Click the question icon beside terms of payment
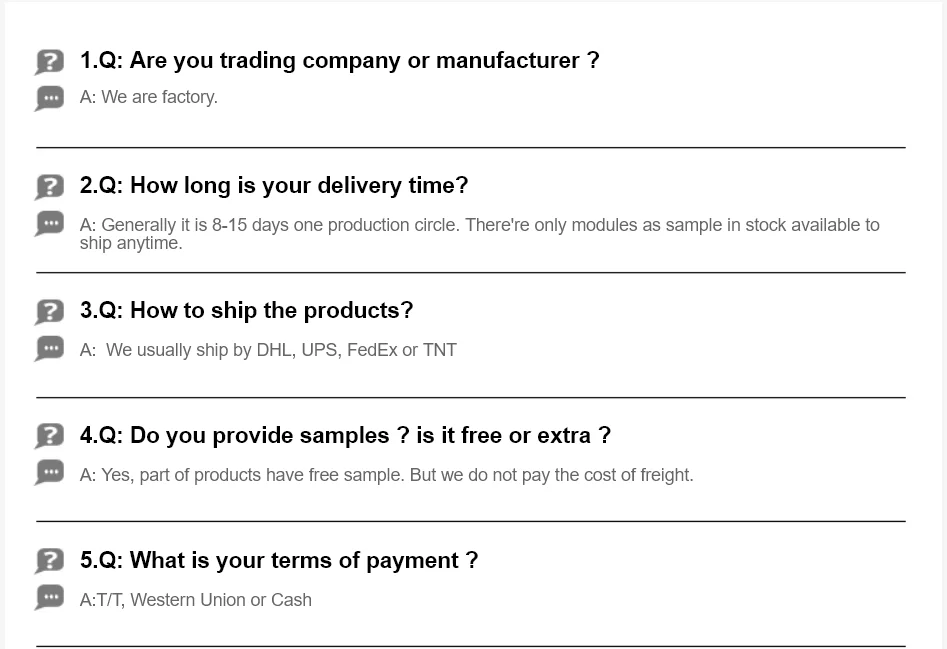 pos(49,561)
